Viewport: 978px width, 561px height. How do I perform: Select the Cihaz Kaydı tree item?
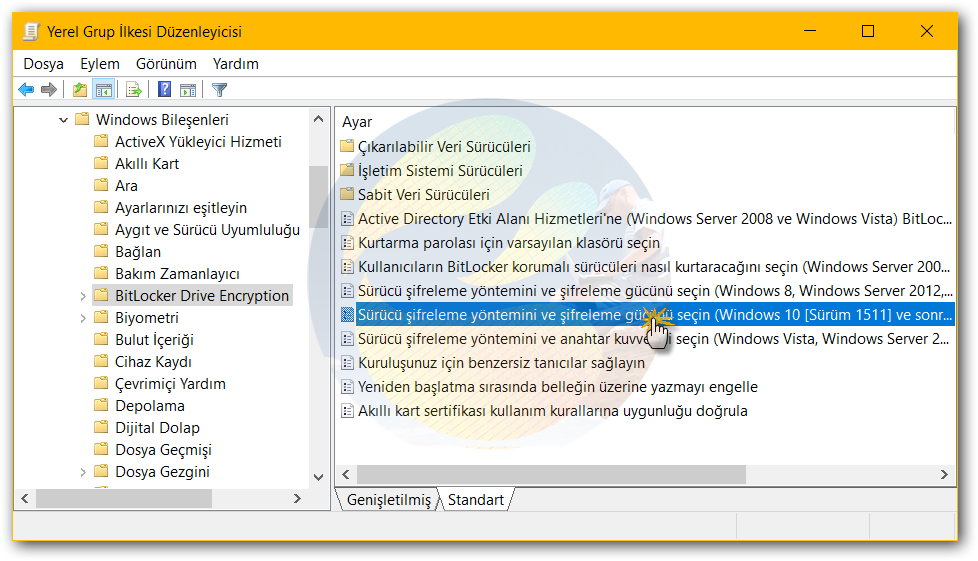153,361
